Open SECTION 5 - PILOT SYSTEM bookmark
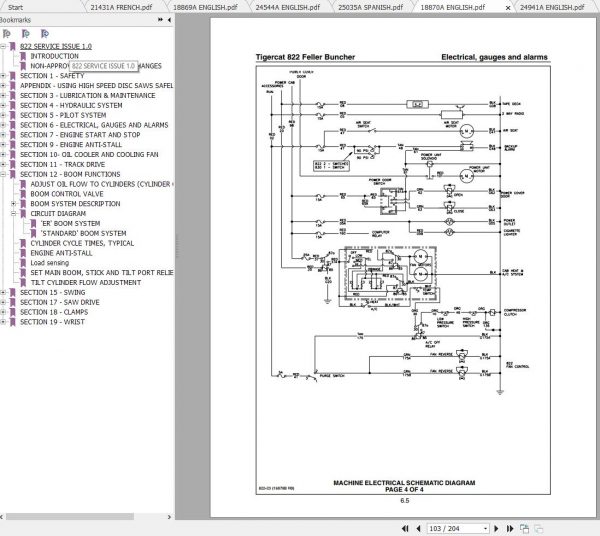The image size is (600, 536). coord(63,115)
